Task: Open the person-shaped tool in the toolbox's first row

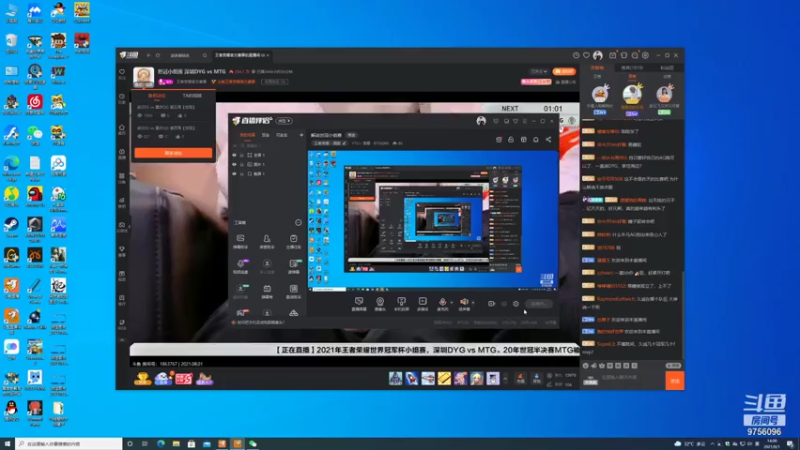Action: (x=266, y=238)
